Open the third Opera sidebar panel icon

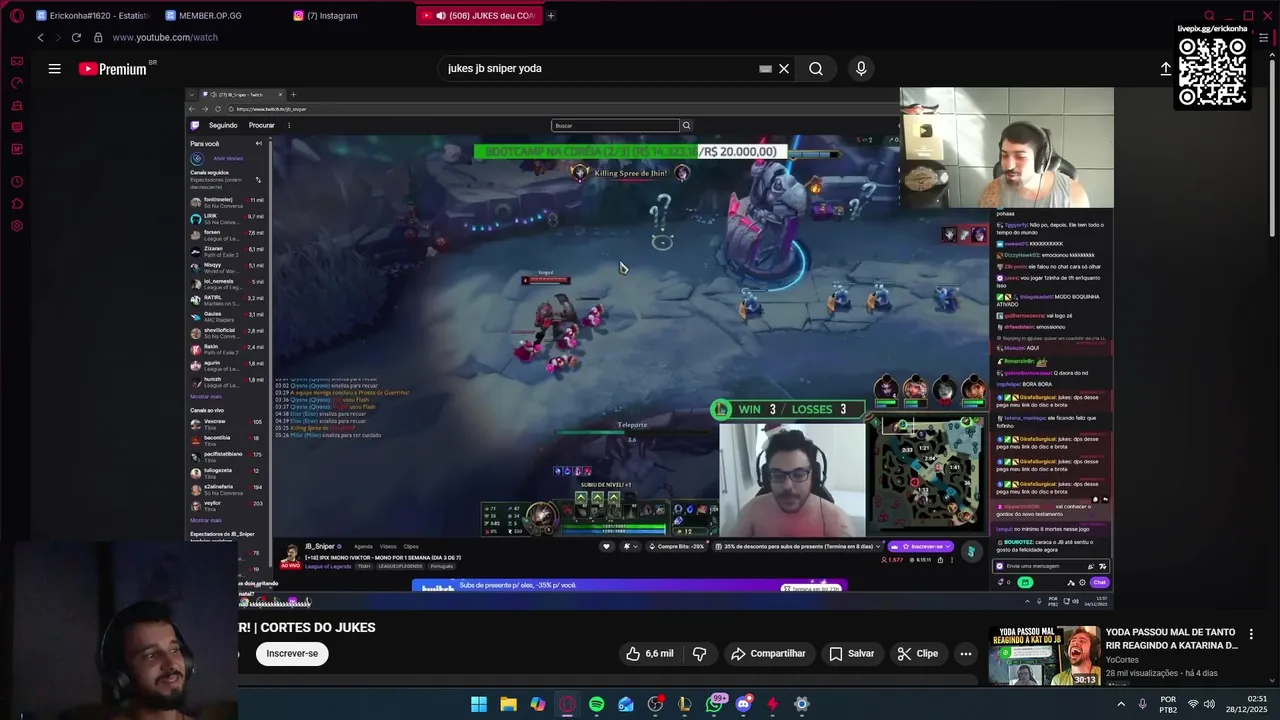pyautogui.click(x=16, y=105)
